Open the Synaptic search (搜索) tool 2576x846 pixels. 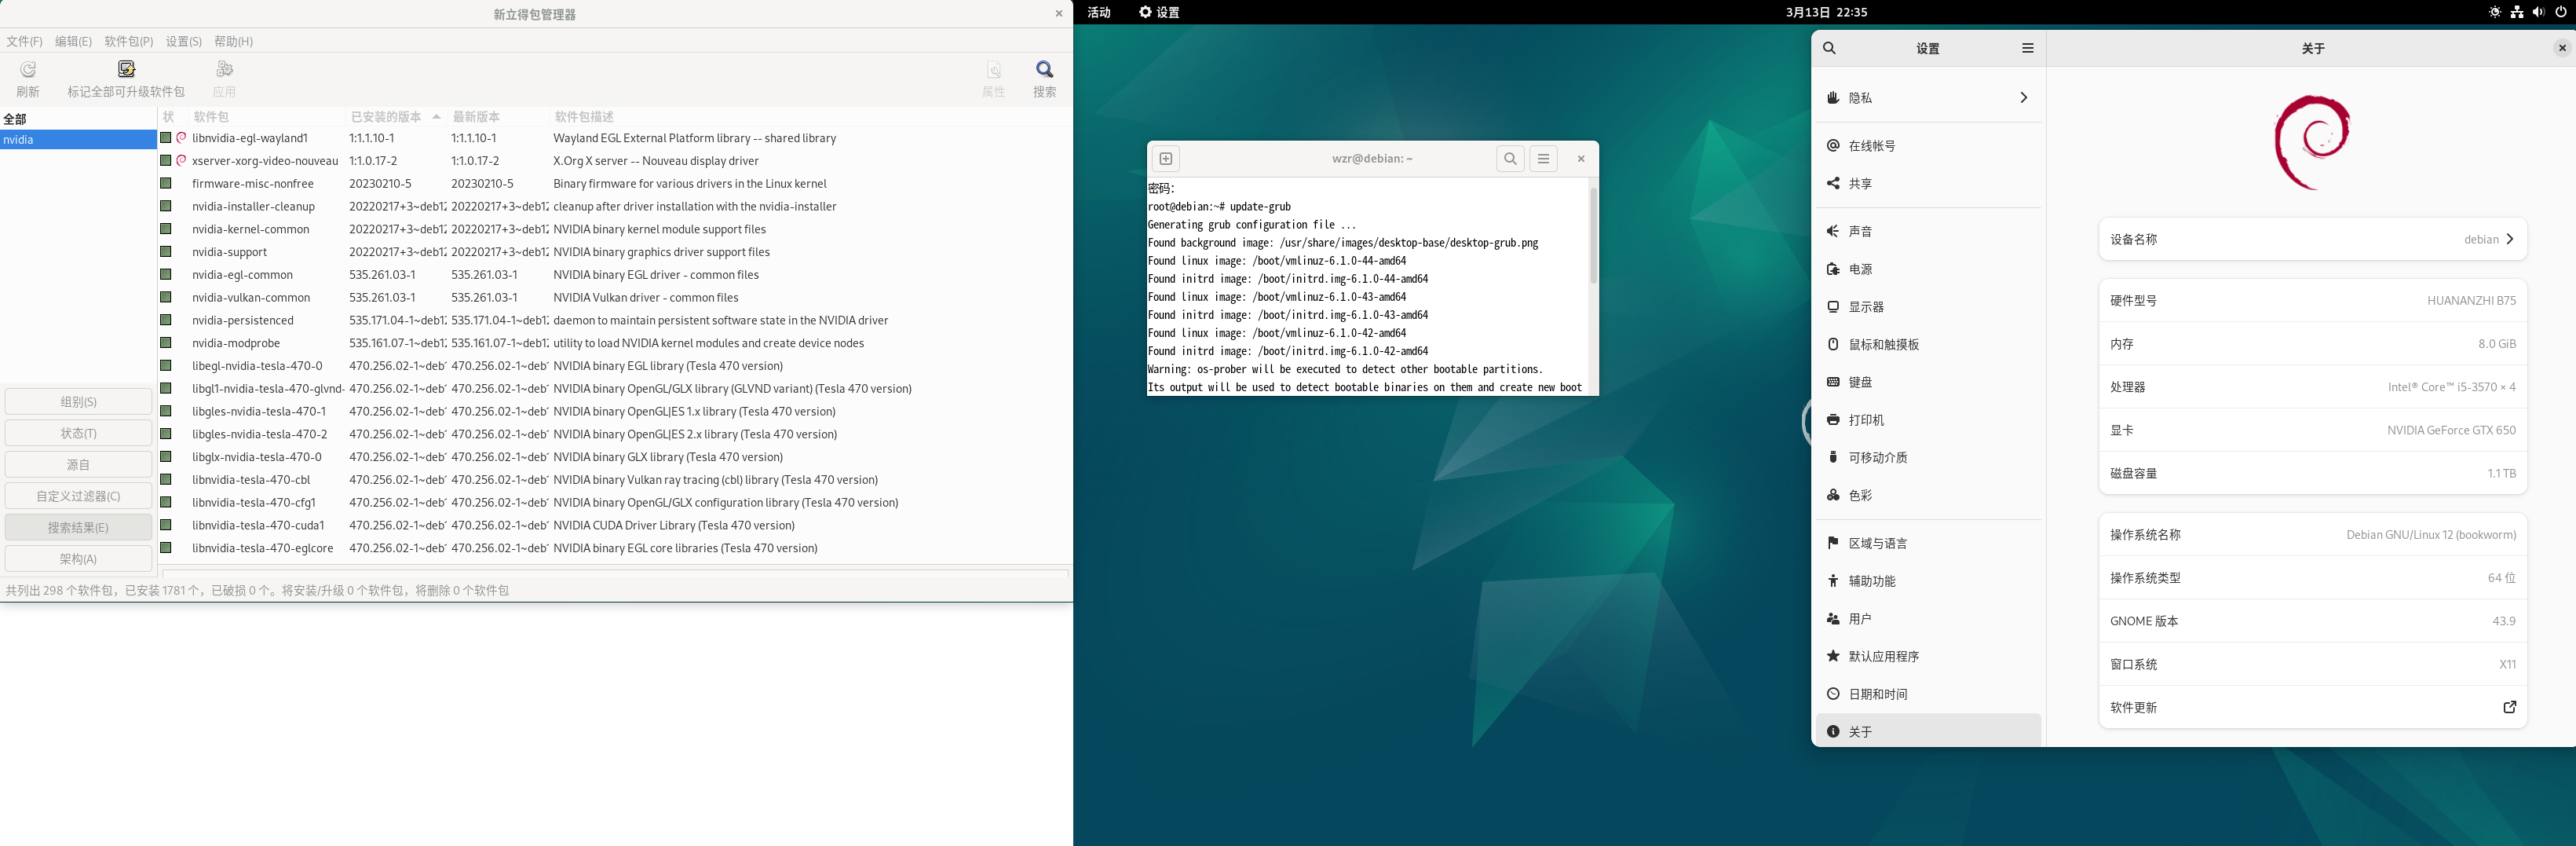coord(1044,70)
